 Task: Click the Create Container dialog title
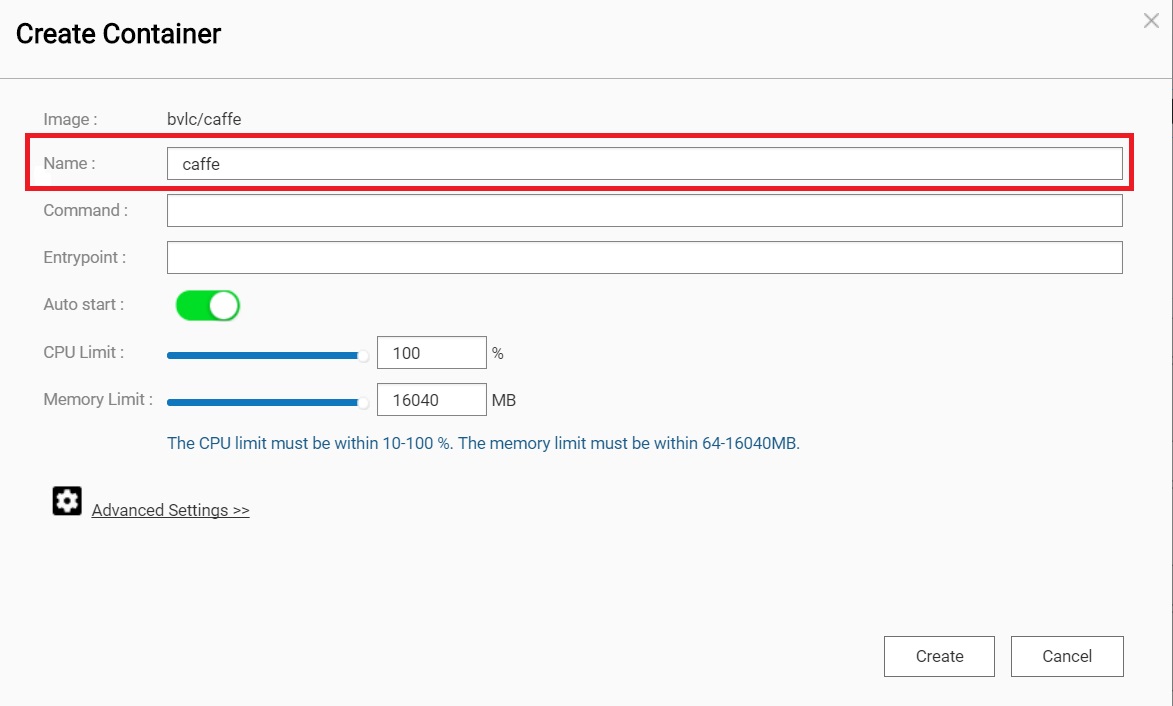(x=118, y=34)
